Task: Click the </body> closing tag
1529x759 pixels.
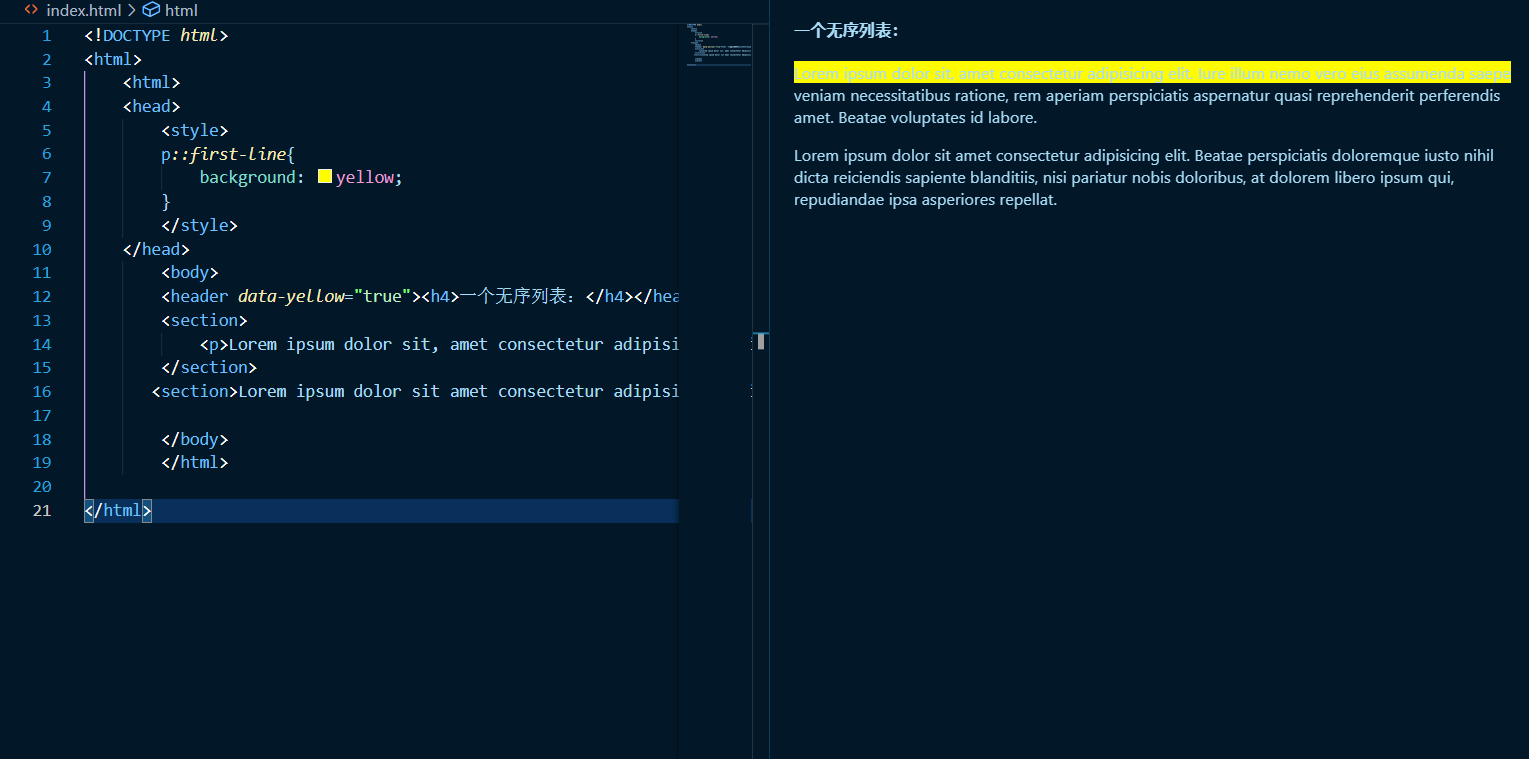Action: click(x=195, y=440)
